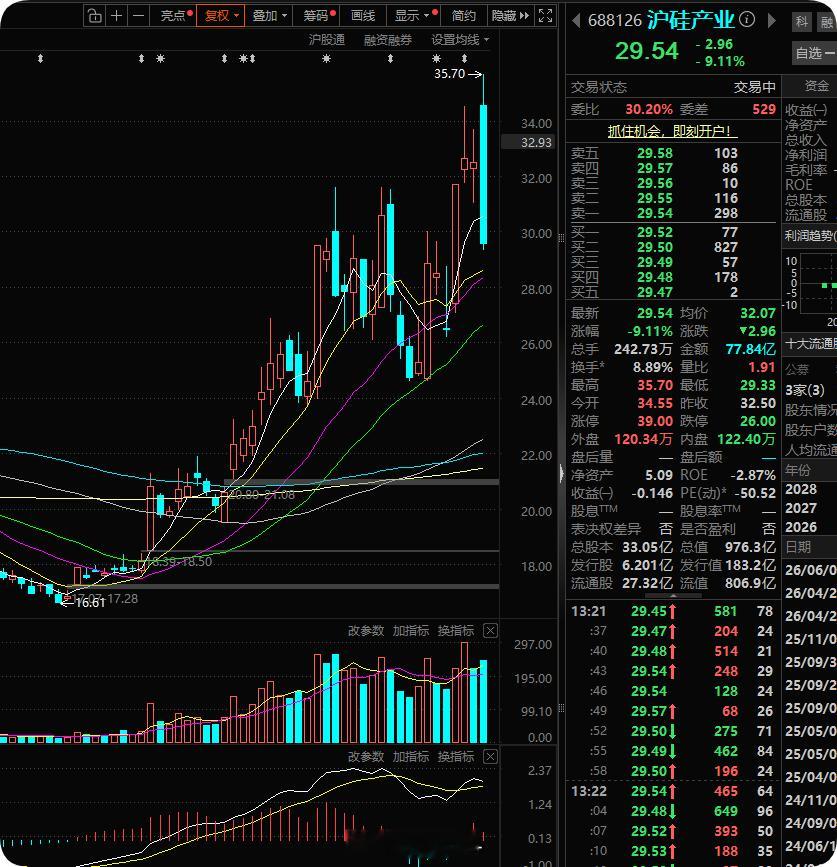Switch to 简约 simple mode
The image size is (837, 867).
463,15
